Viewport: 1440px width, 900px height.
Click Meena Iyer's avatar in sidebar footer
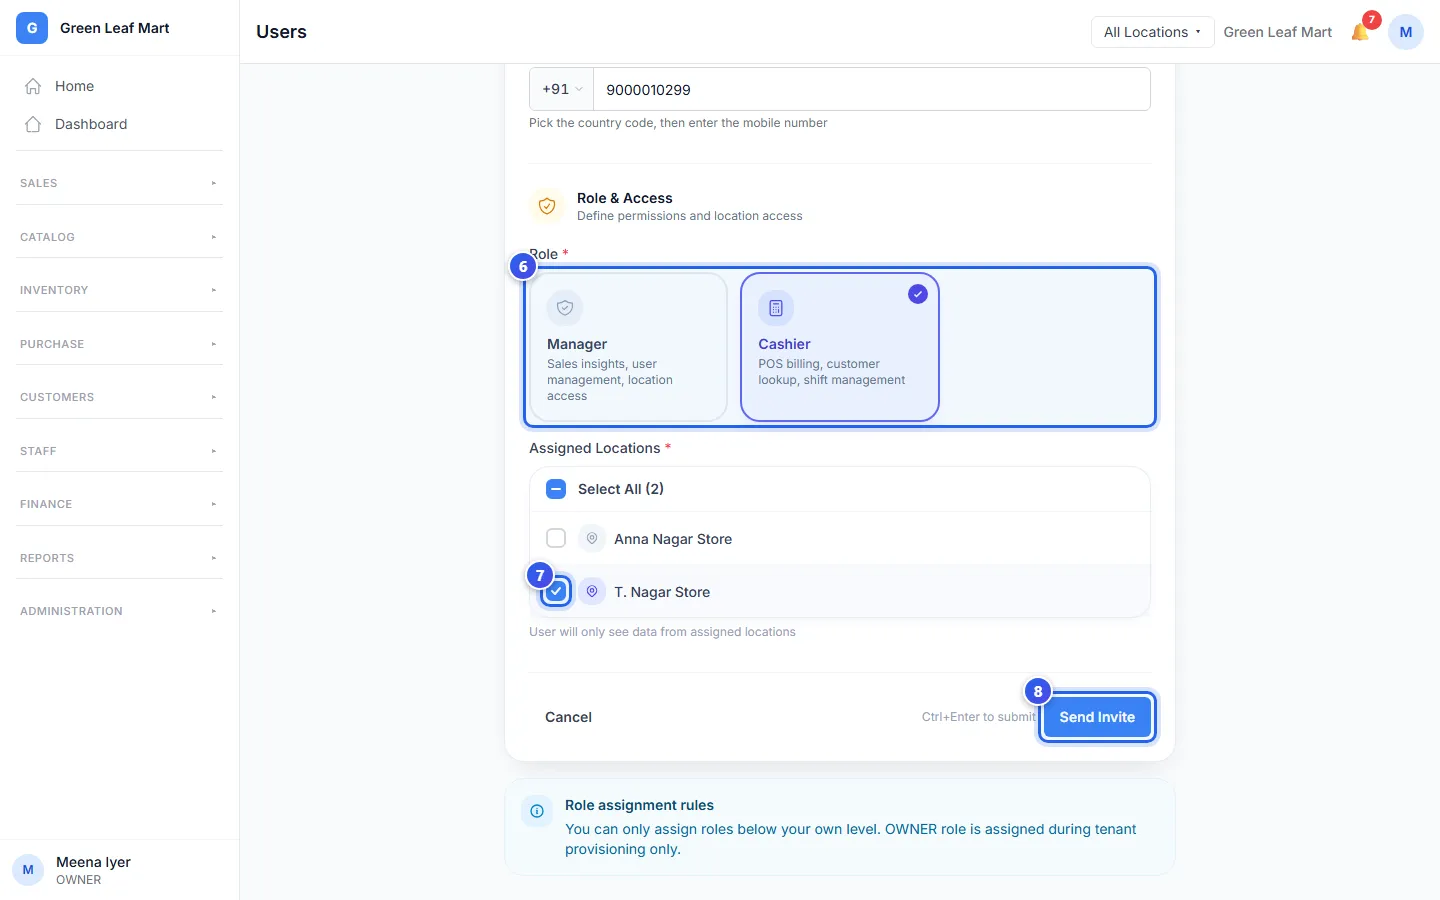click(28, 870)
